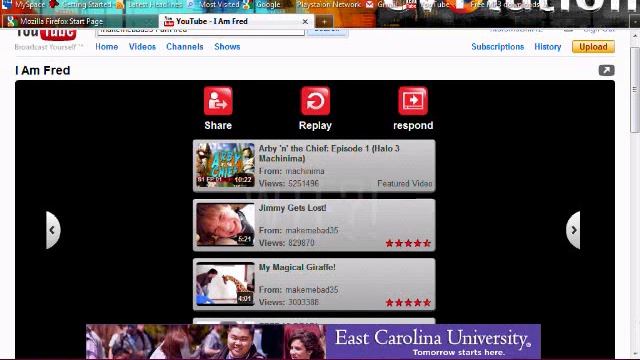This screenshot has width=640, height=360.
Task: Click the page vertical scrollbar thumb
Action: click(x=635, y=90)
